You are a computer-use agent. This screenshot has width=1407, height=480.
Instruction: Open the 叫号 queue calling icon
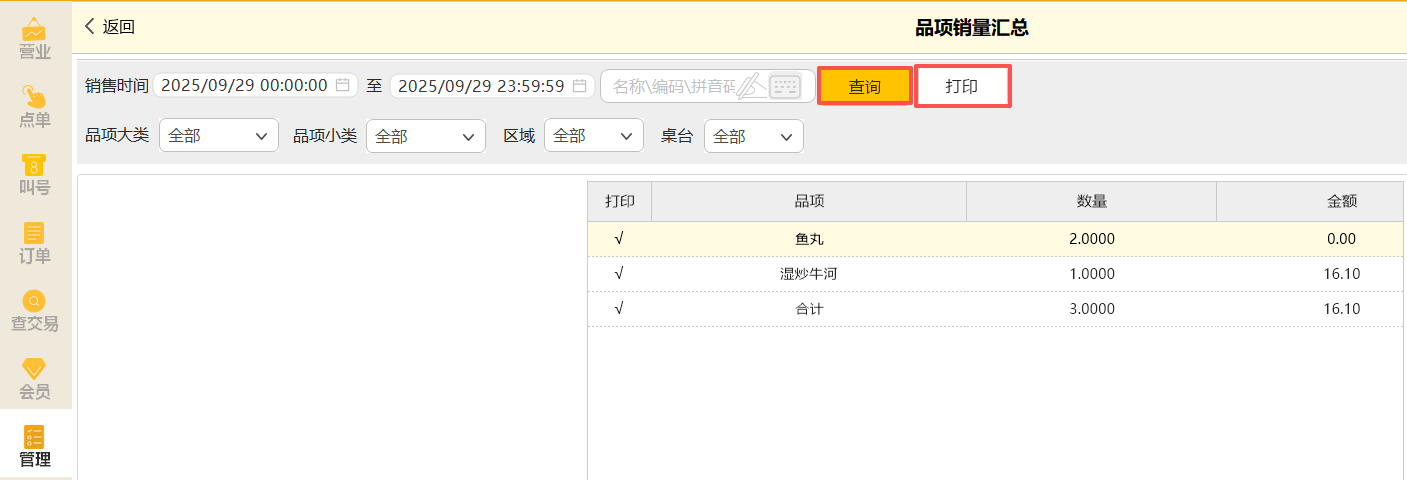click(x=35, y=165)
